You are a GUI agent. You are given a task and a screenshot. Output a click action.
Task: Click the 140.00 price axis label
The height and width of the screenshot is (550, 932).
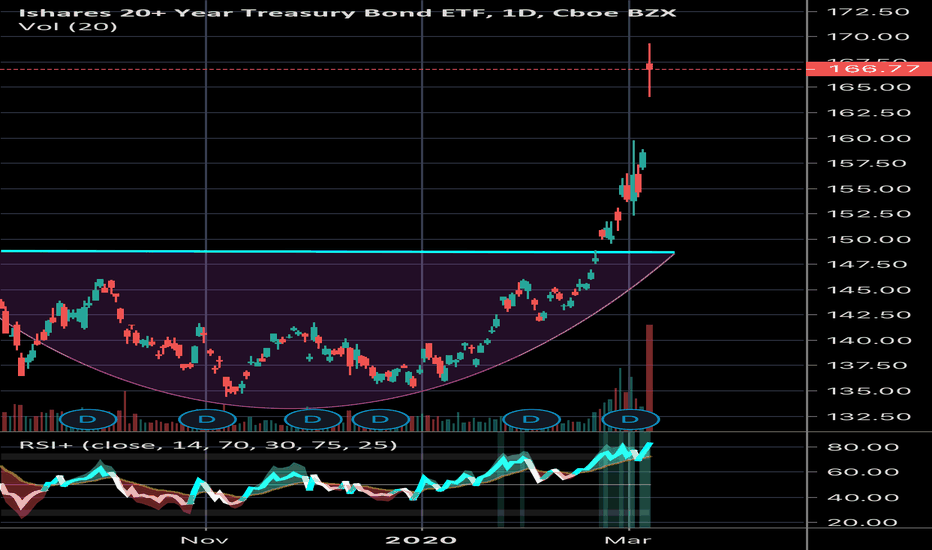click(868, 341)
